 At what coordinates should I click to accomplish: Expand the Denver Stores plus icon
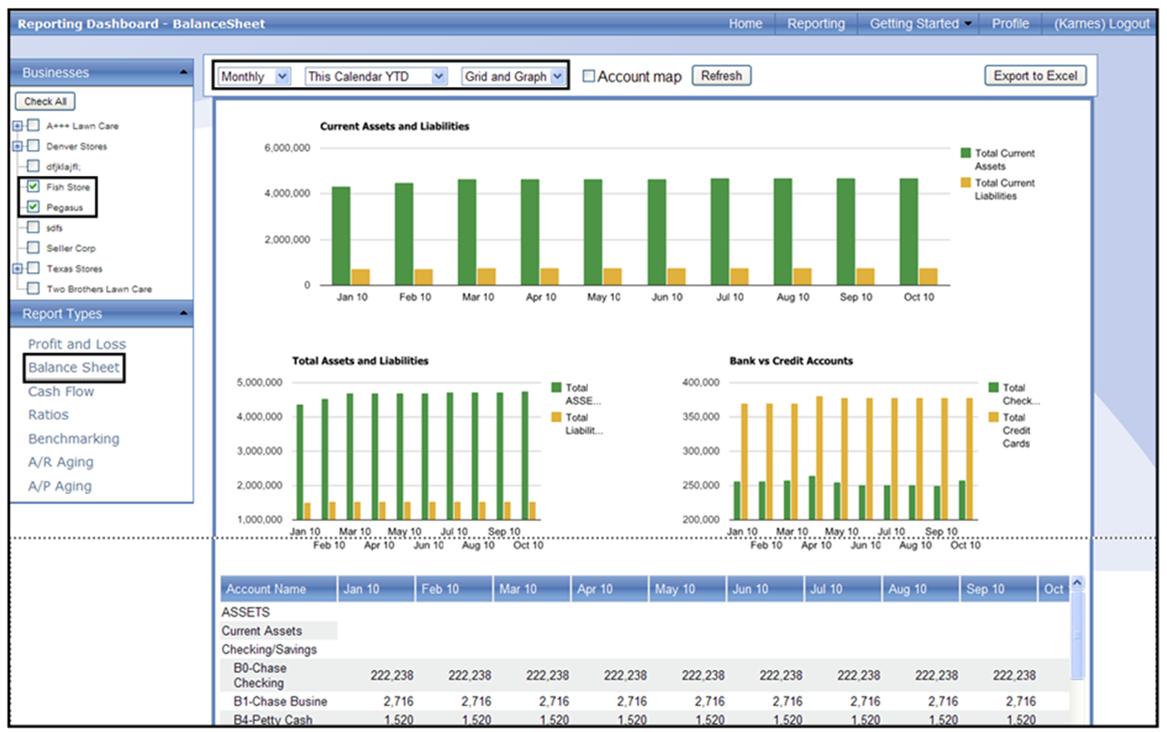pyautogui.click(x=17, y=146)
